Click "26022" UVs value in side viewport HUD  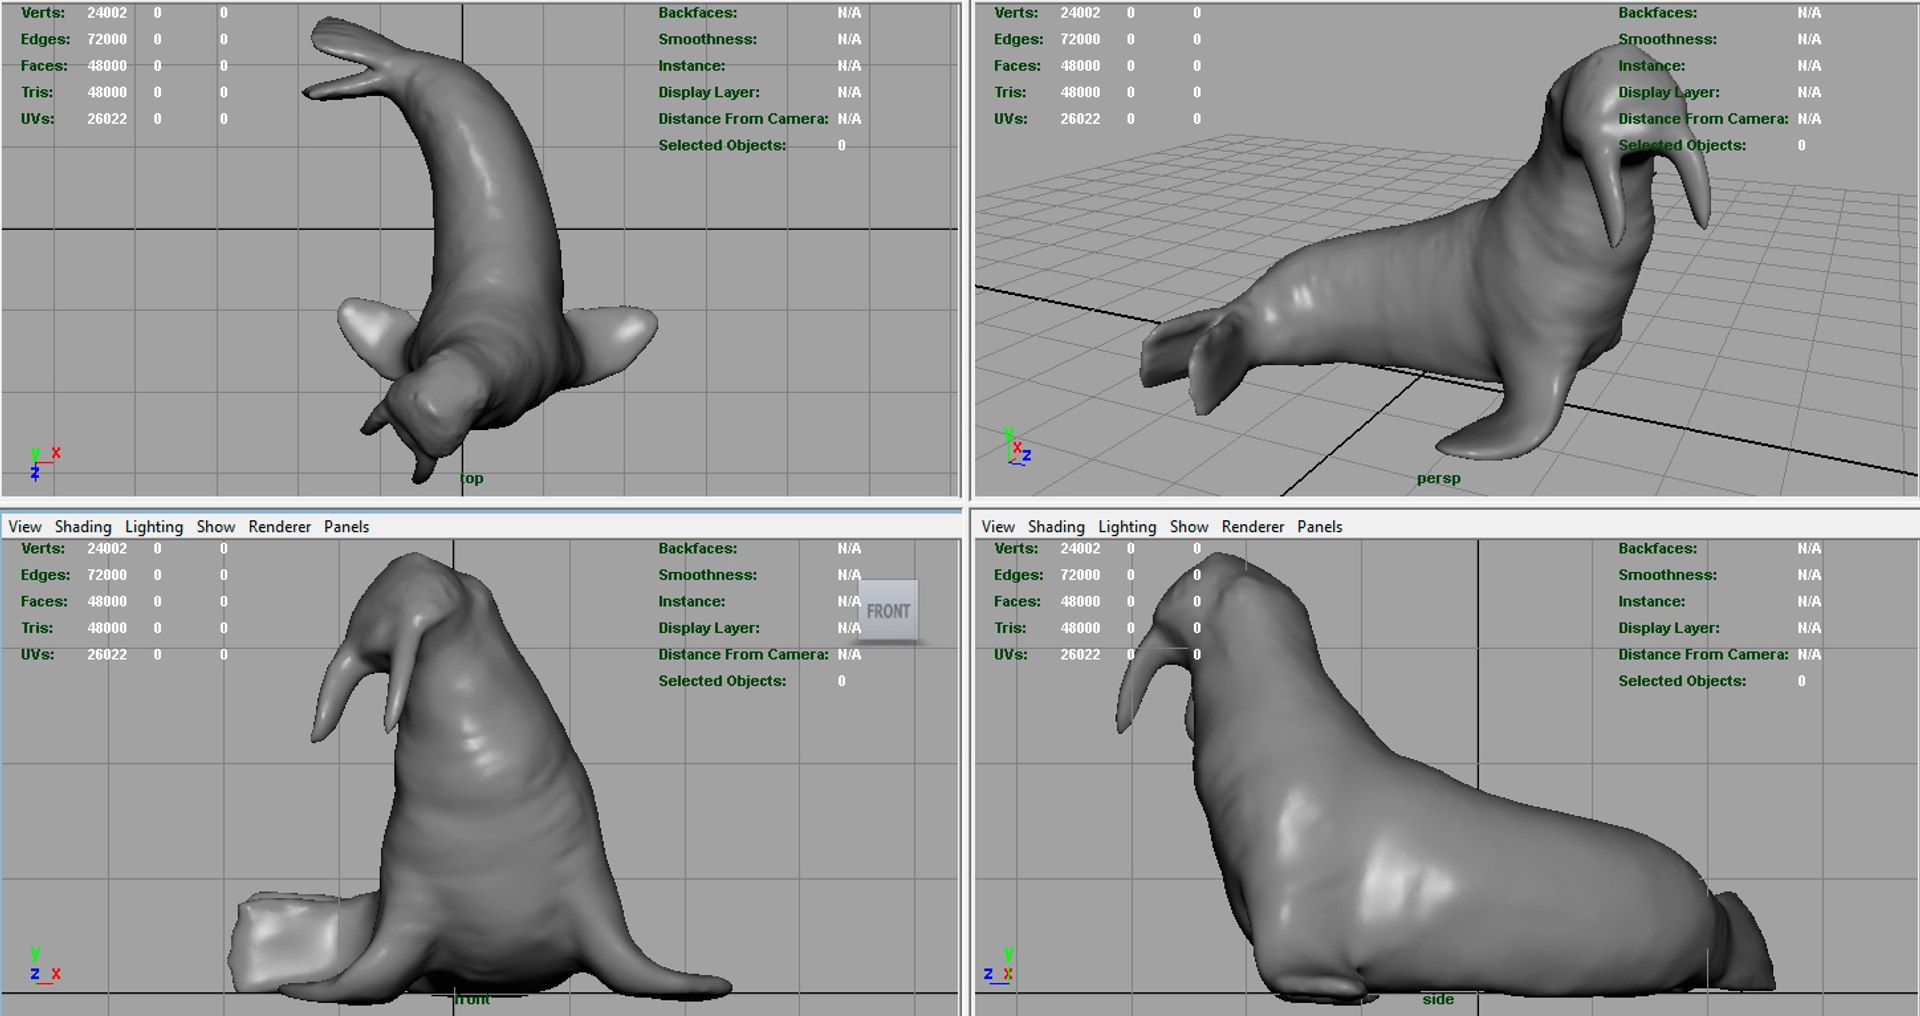click(1080, 654)
